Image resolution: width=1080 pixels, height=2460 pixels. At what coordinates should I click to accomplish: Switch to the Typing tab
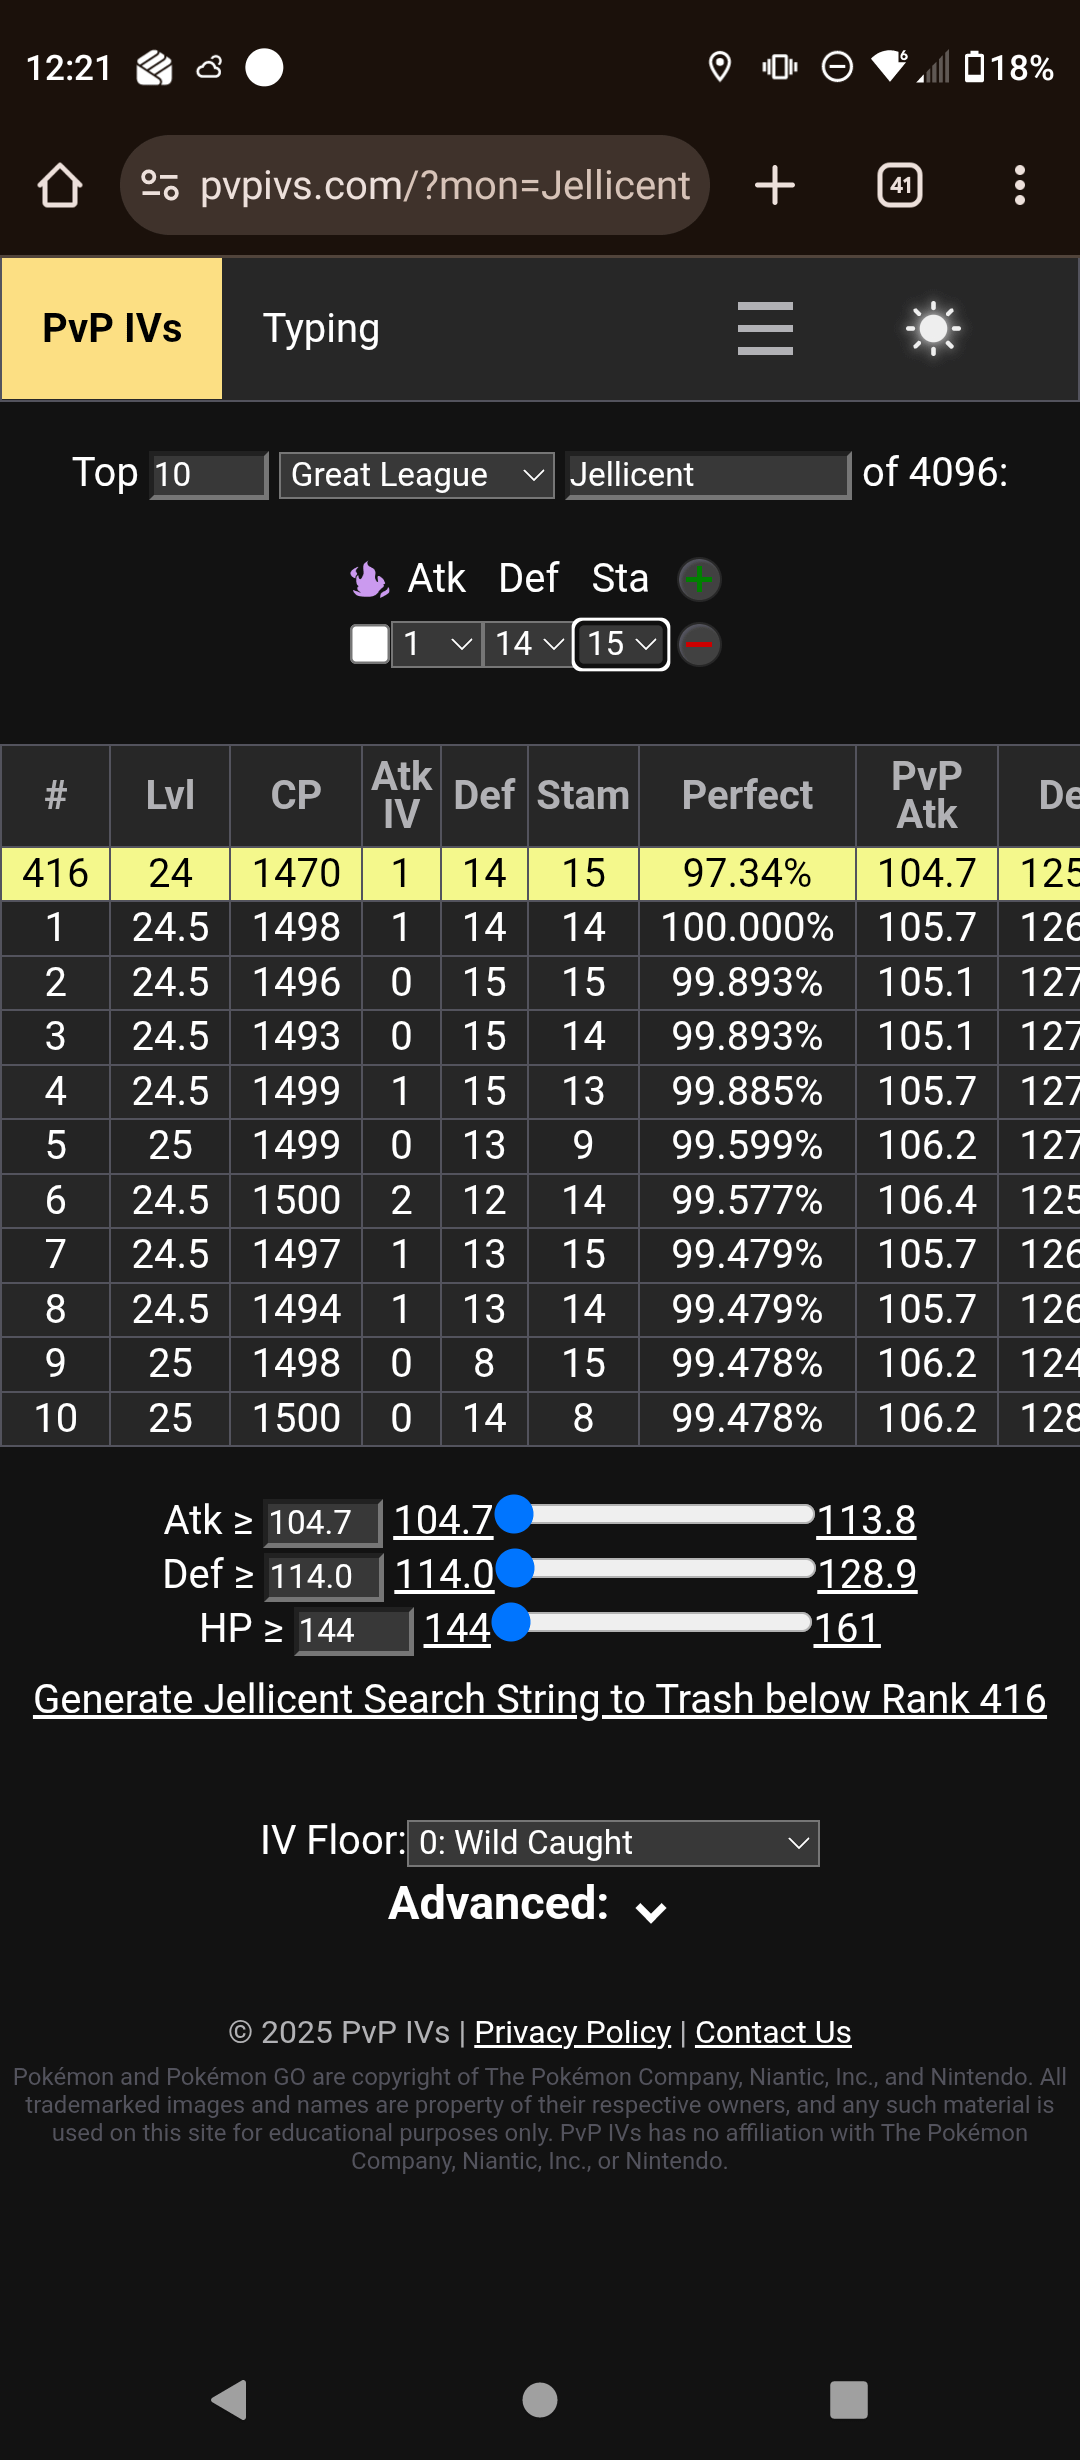(x=321, y=329)
